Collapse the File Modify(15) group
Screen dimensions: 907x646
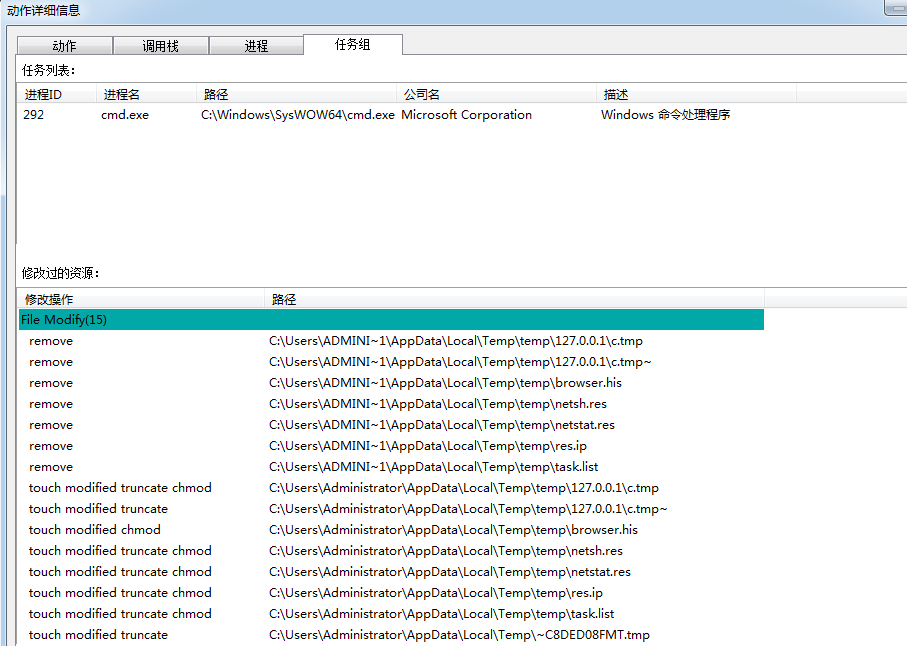pyautogui.click(x=64, y=320)
